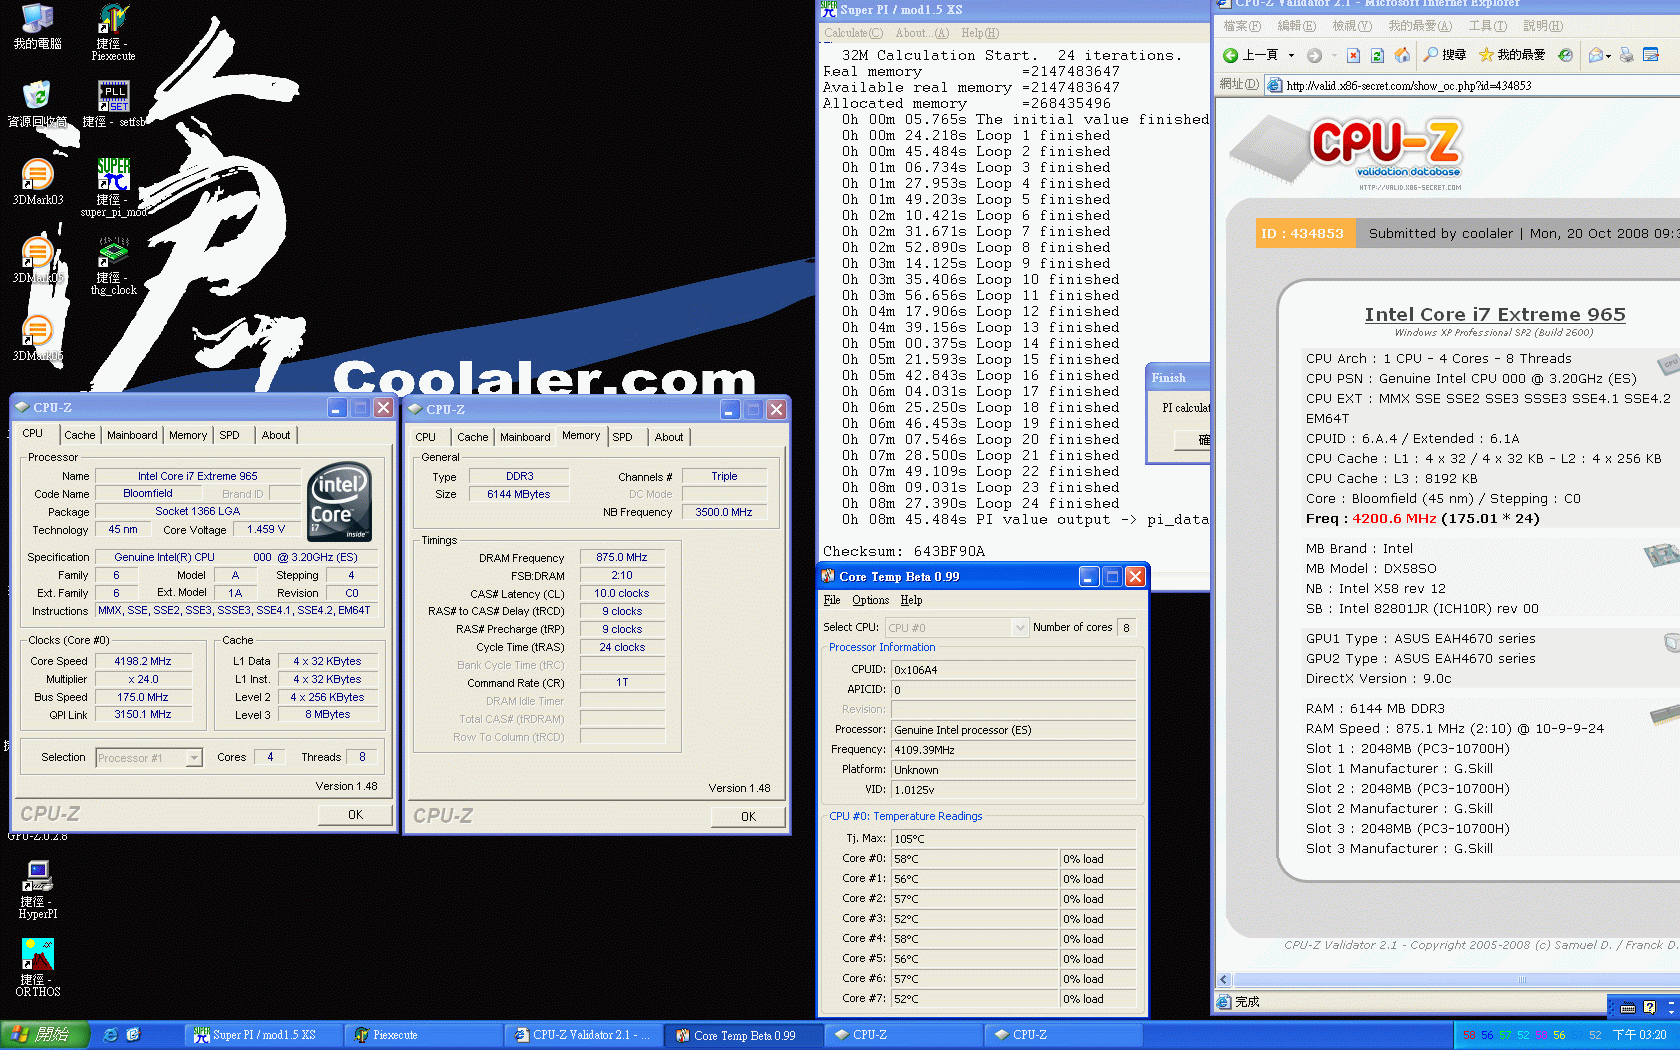This screenshot has width=1680, height=1050.
Task: Click the Refresh icon in IE toolbar
Action: click(x=1377, y=55)
